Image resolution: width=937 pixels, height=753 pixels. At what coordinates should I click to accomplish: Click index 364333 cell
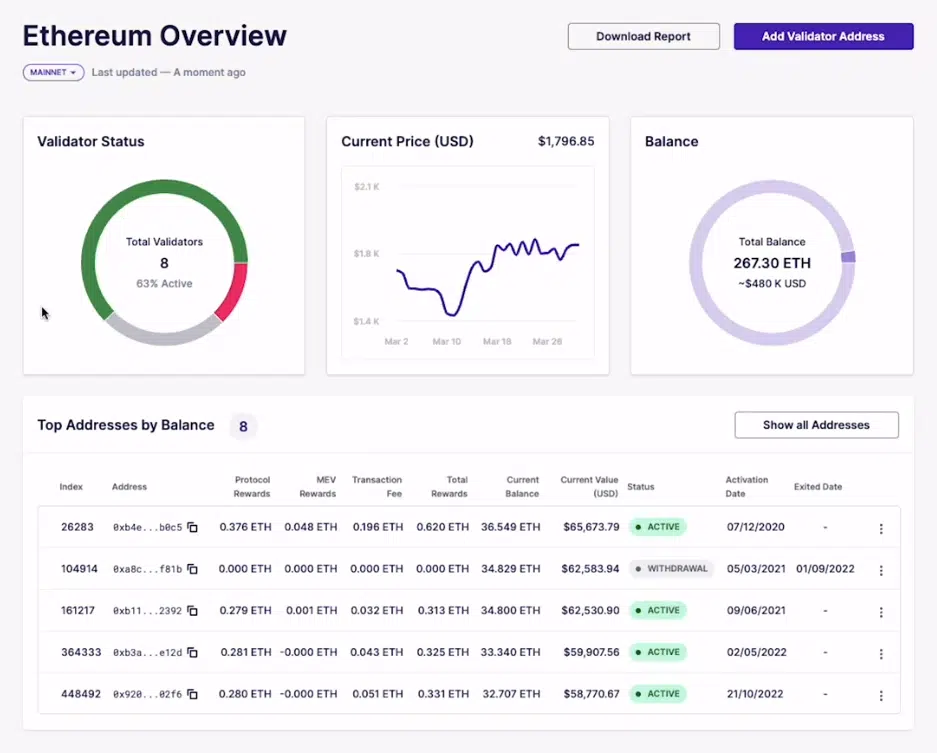81,653
